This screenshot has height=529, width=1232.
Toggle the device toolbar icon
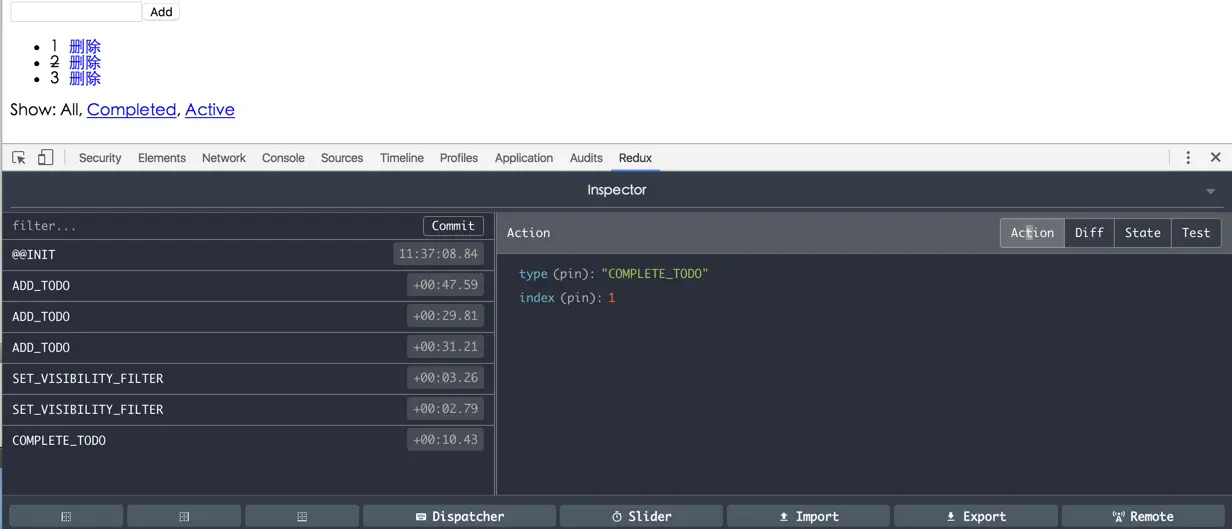[x=45, y=158]
